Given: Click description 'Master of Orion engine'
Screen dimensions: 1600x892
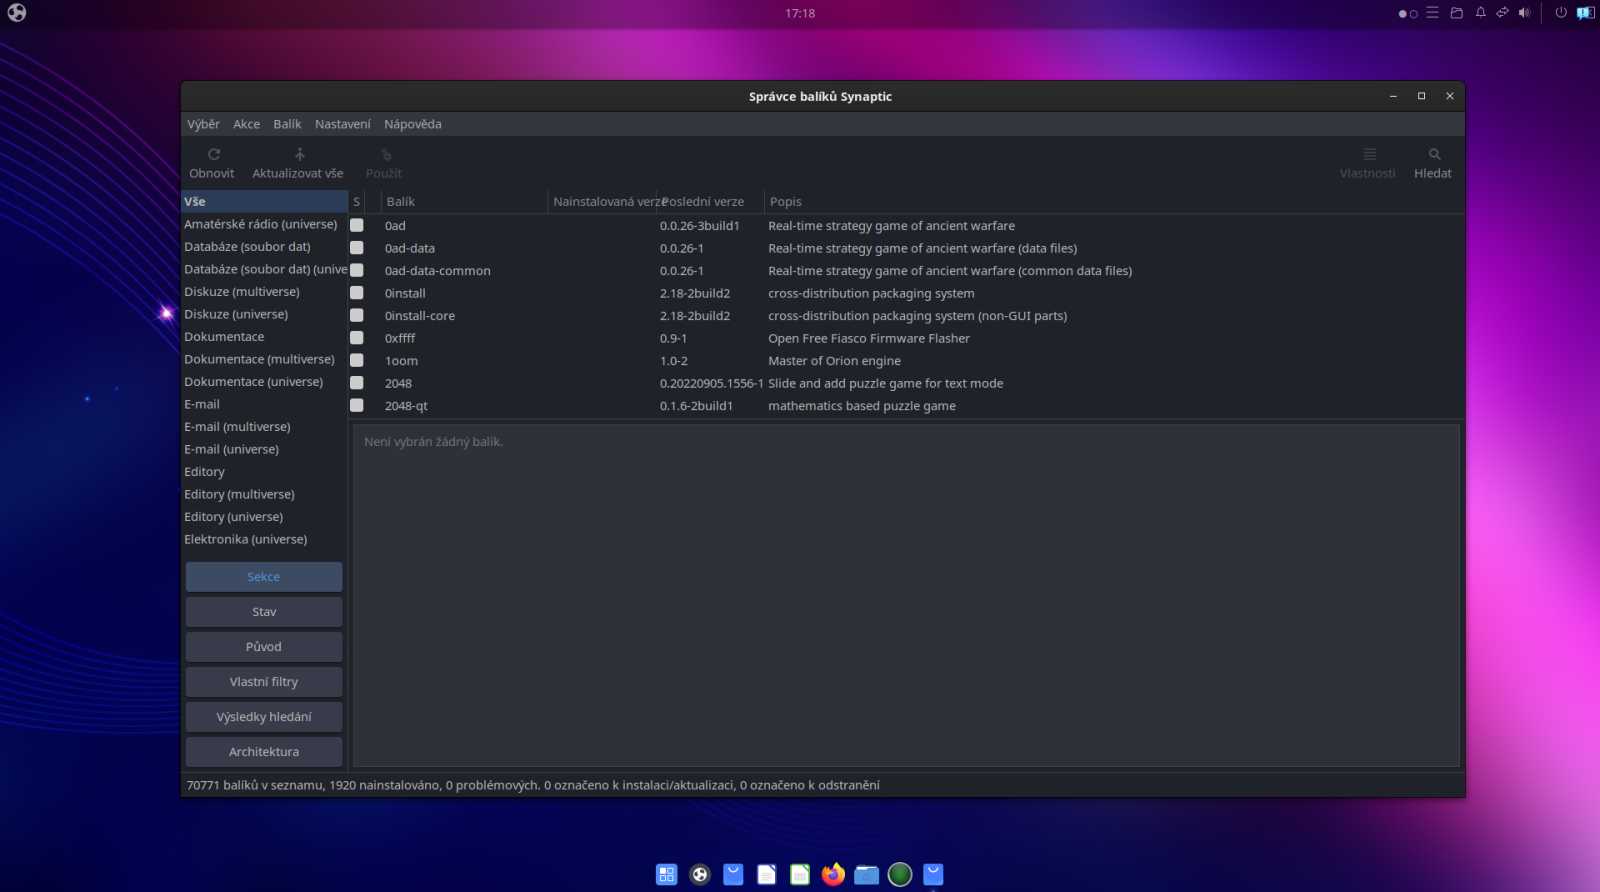Looking at the screenshot, I should click(x=834, y=361).
